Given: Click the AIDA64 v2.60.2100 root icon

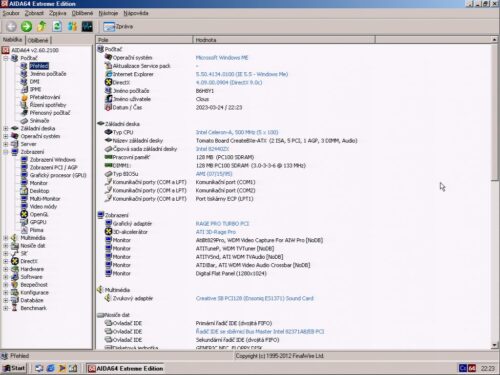Looking at the screenshot, I should [x=5, y=50].
